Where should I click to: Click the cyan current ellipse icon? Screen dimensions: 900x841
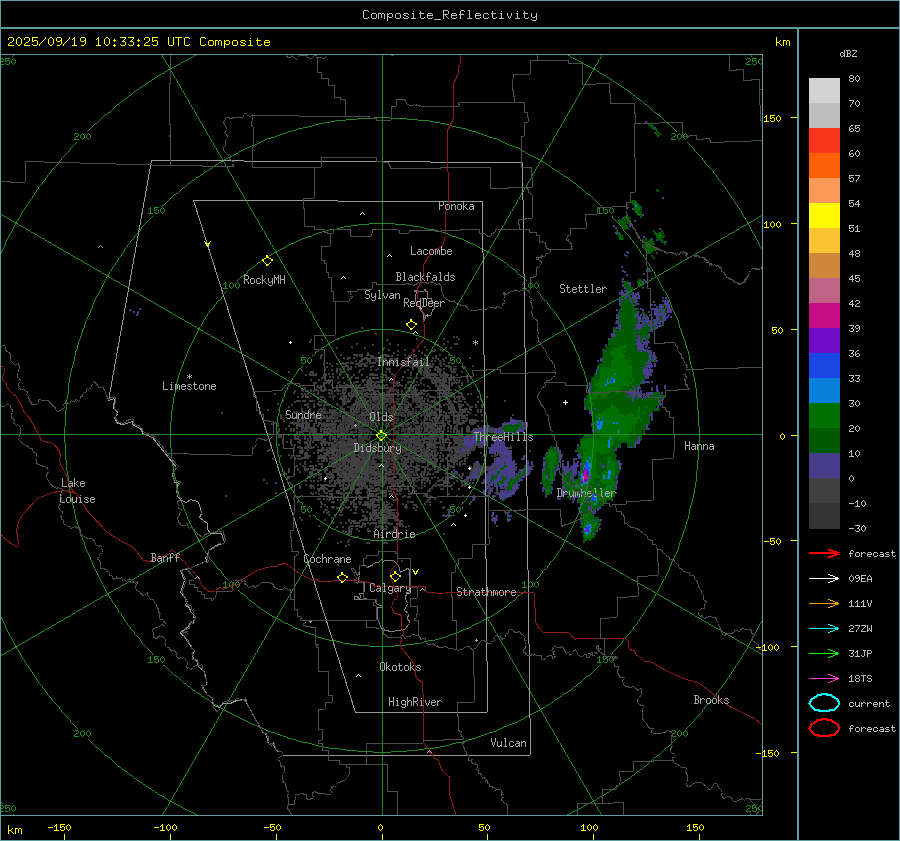click(824, 703)
